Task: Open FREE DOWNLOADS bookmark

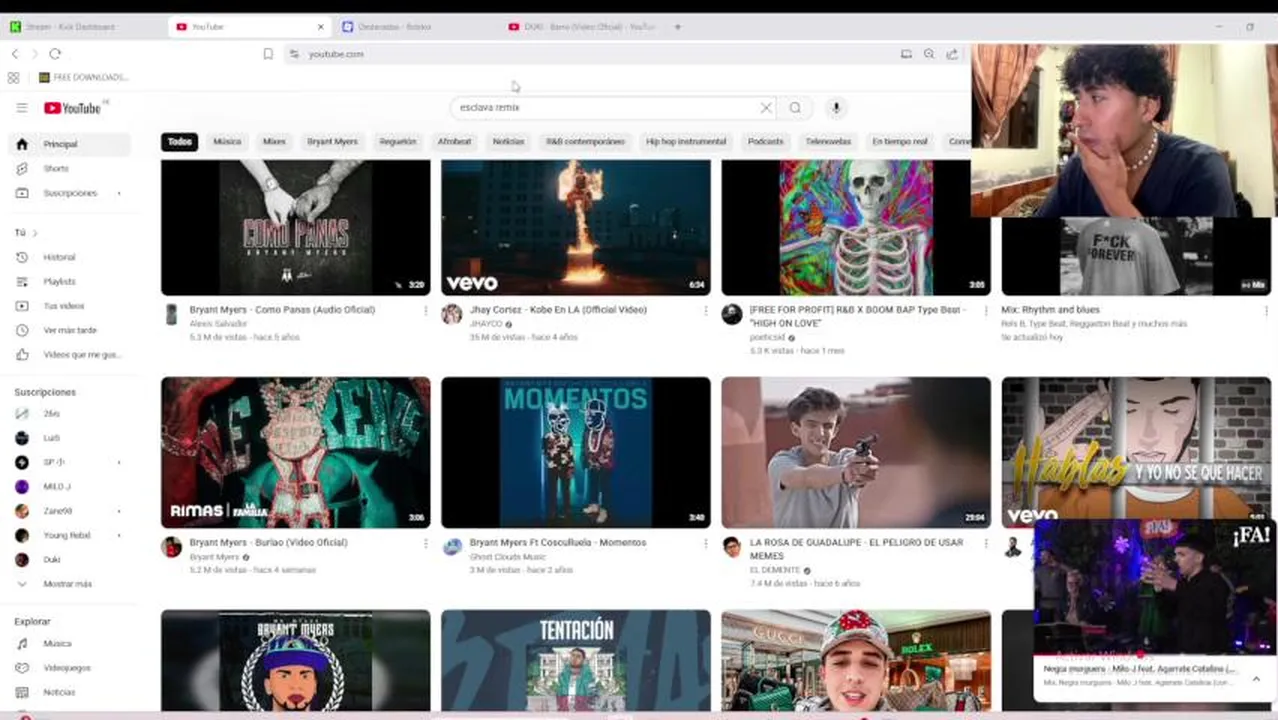Action: tap(84, 77)
